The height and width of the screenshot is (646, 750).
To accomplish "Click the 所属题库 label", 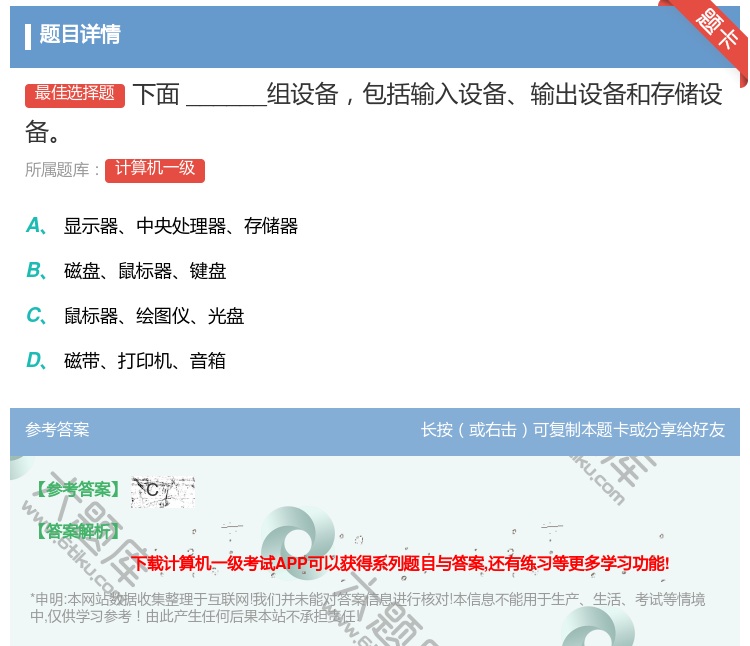I will (x=62, y=170).
